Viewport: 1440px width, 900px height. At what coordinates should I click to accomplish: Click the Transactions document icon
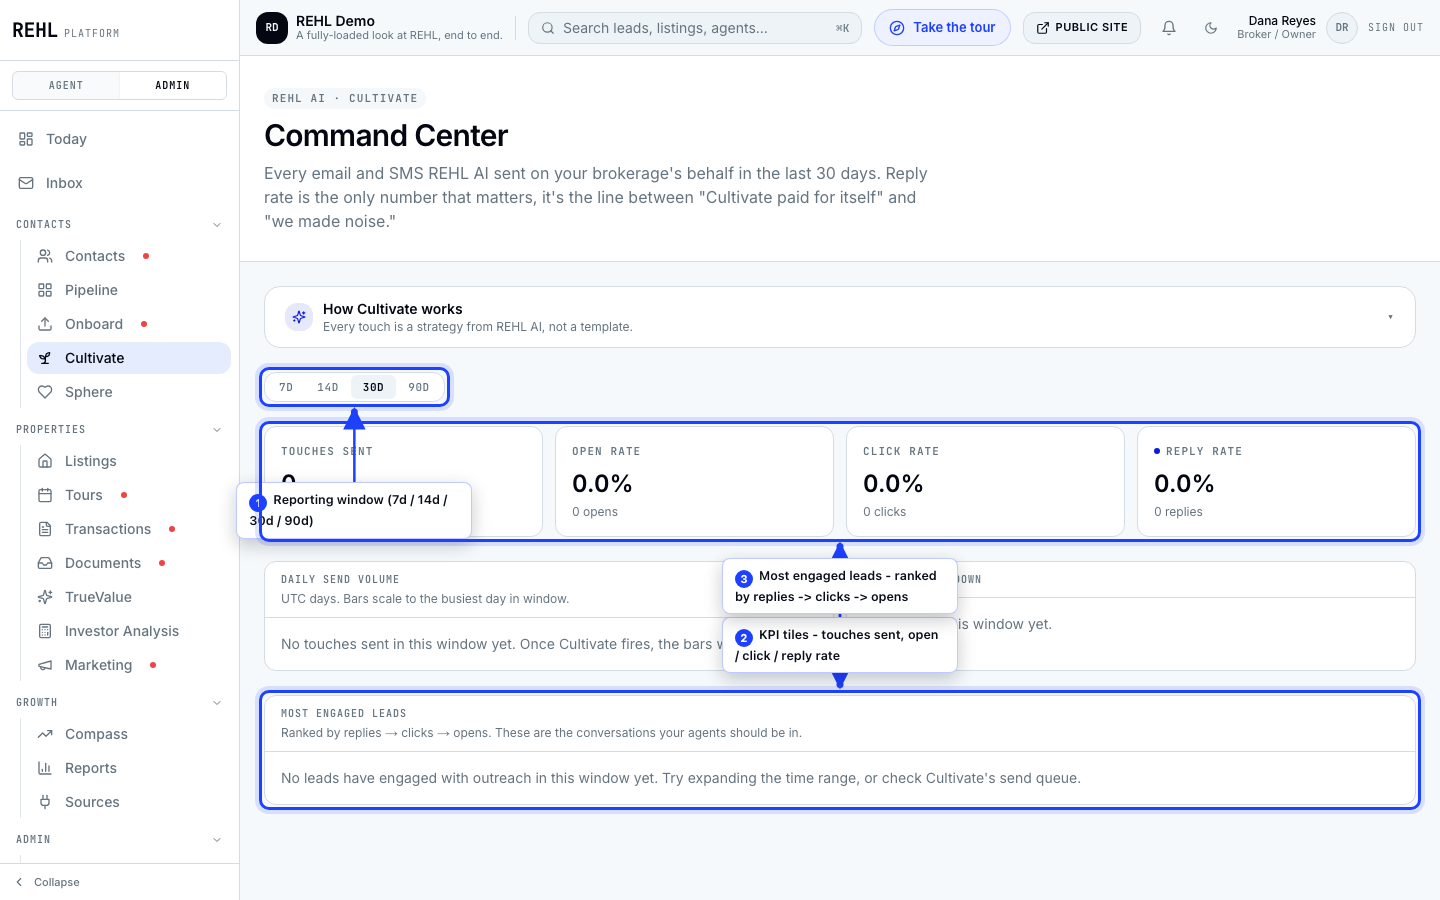45,529
